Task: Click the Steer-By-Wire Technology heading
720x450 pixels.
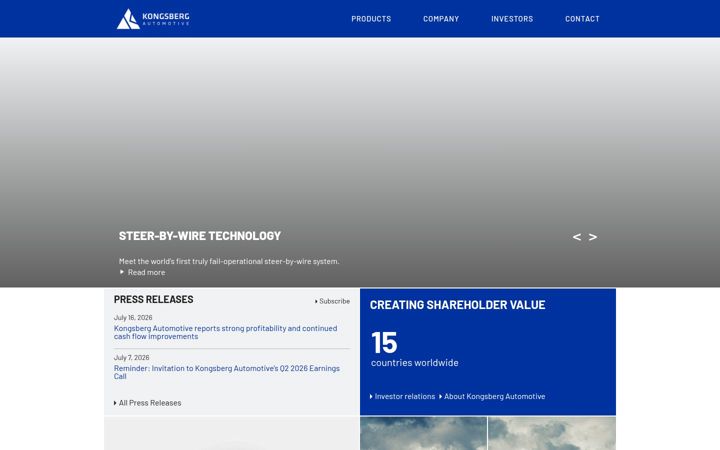Action: 200,236
